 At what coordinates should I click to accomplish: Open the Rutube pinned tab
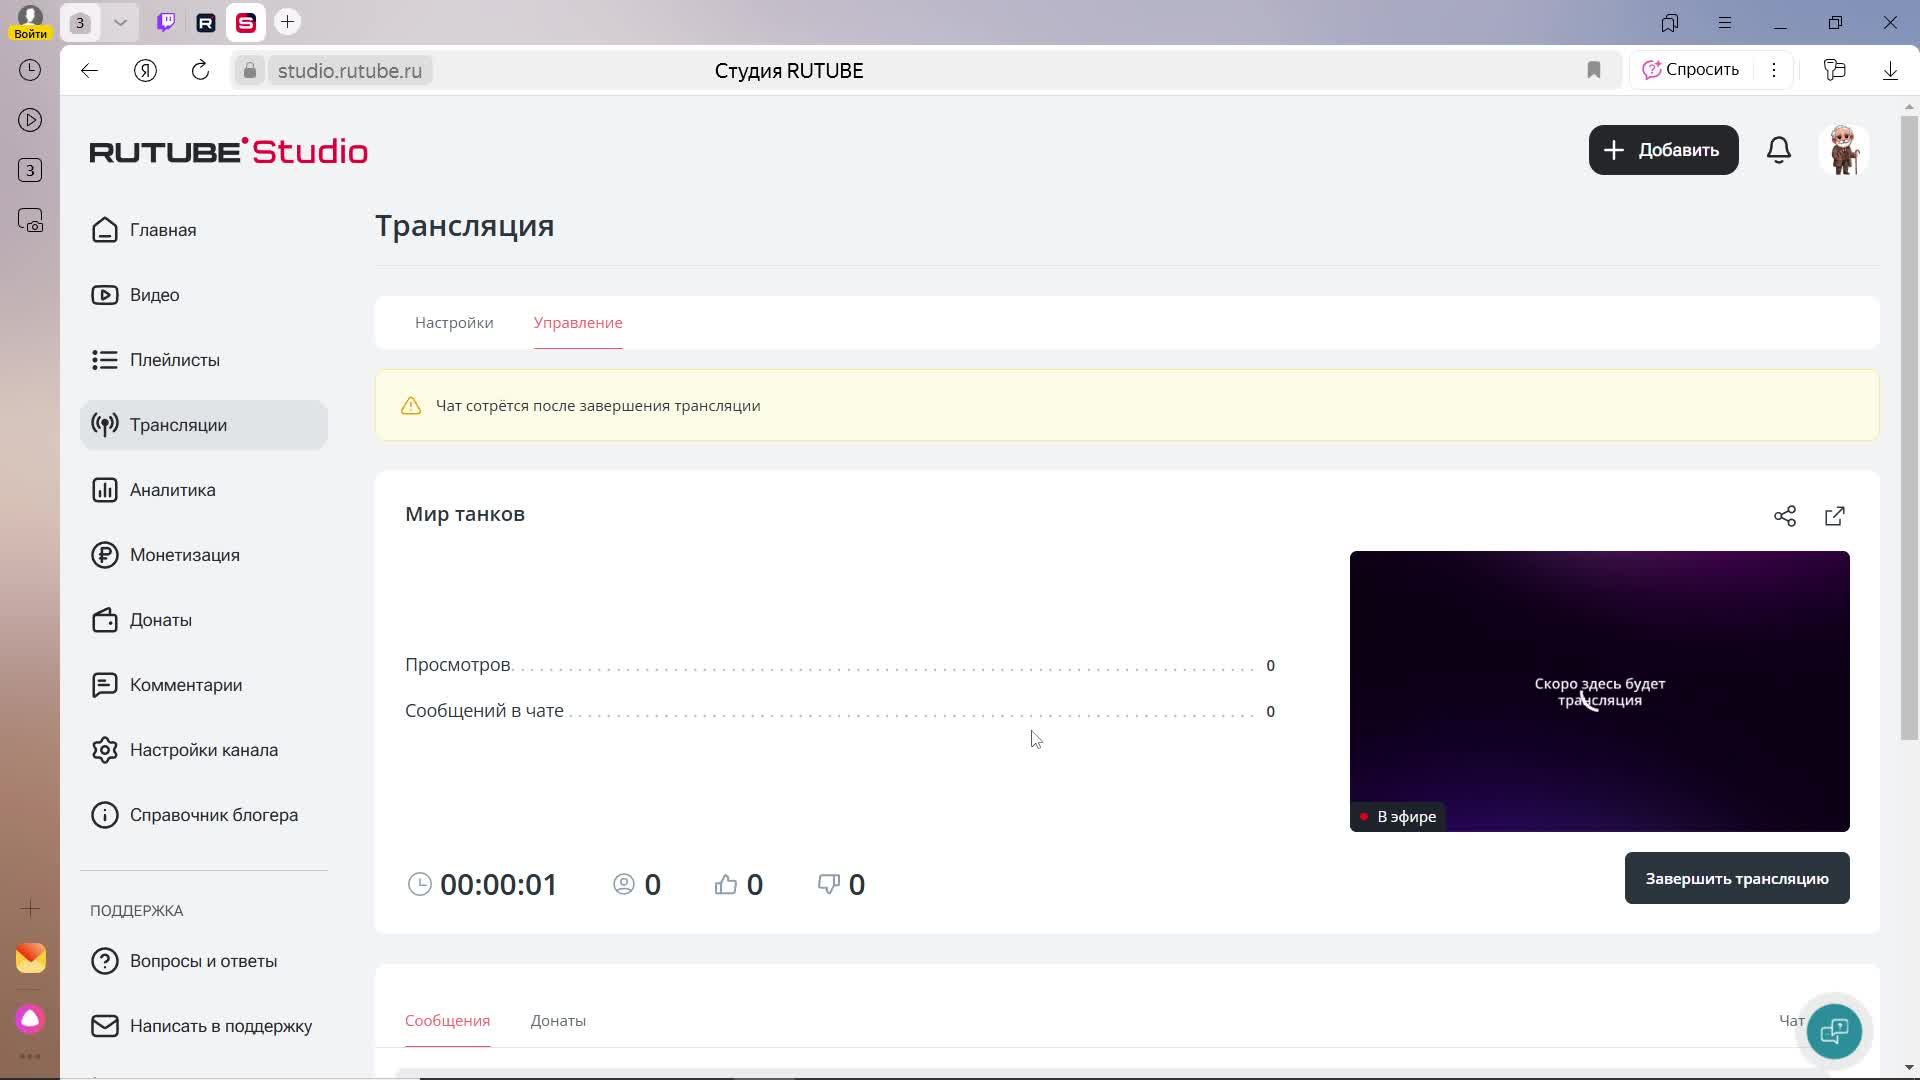pyautogui.click(x=206, y=22)
